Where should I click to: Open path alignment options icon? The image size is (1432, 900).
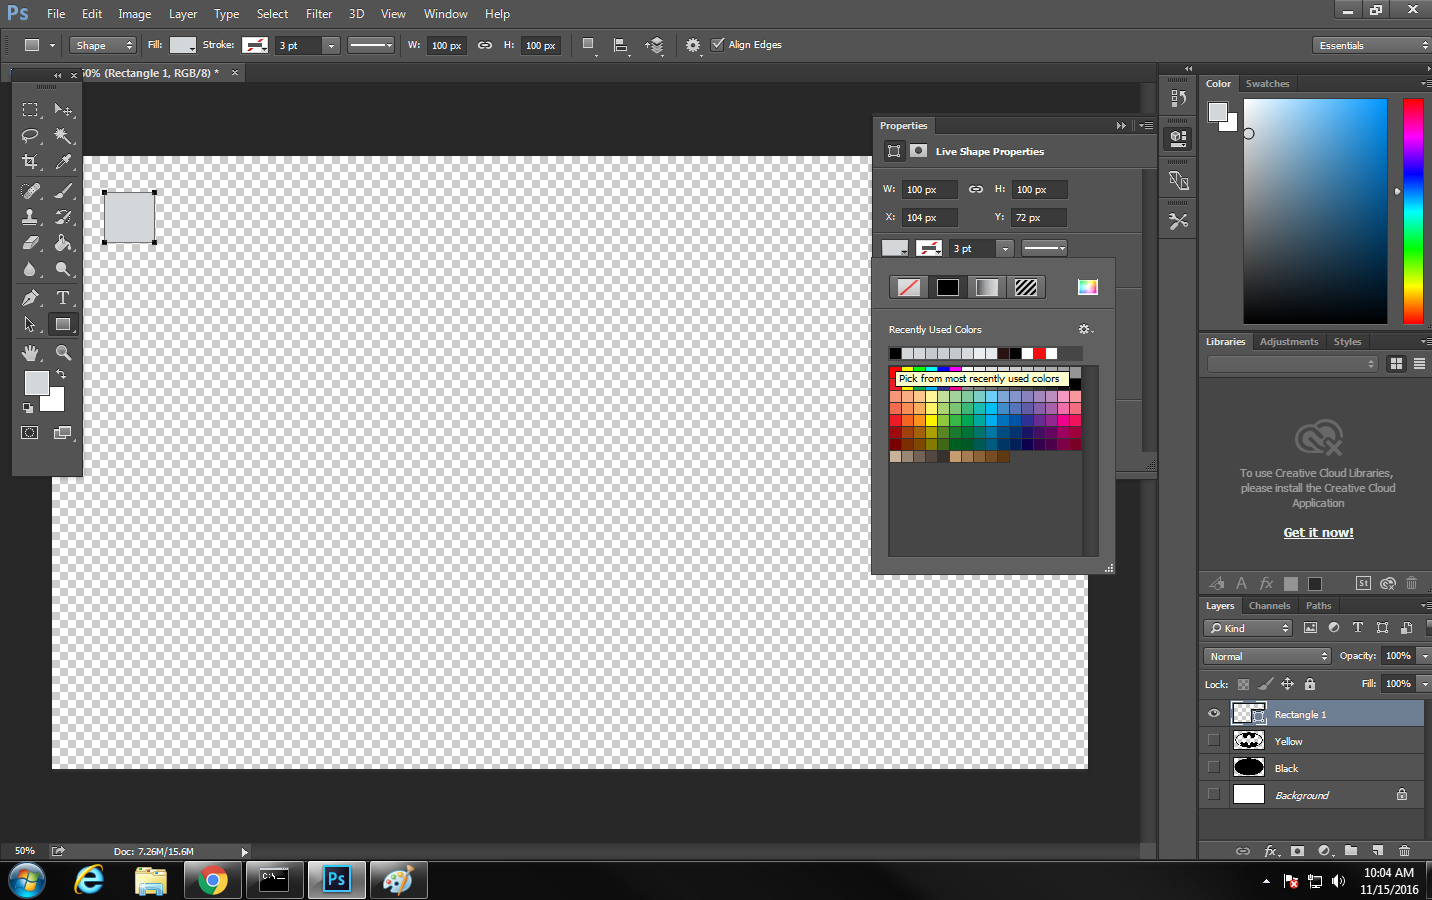click(x=621, y=45)
